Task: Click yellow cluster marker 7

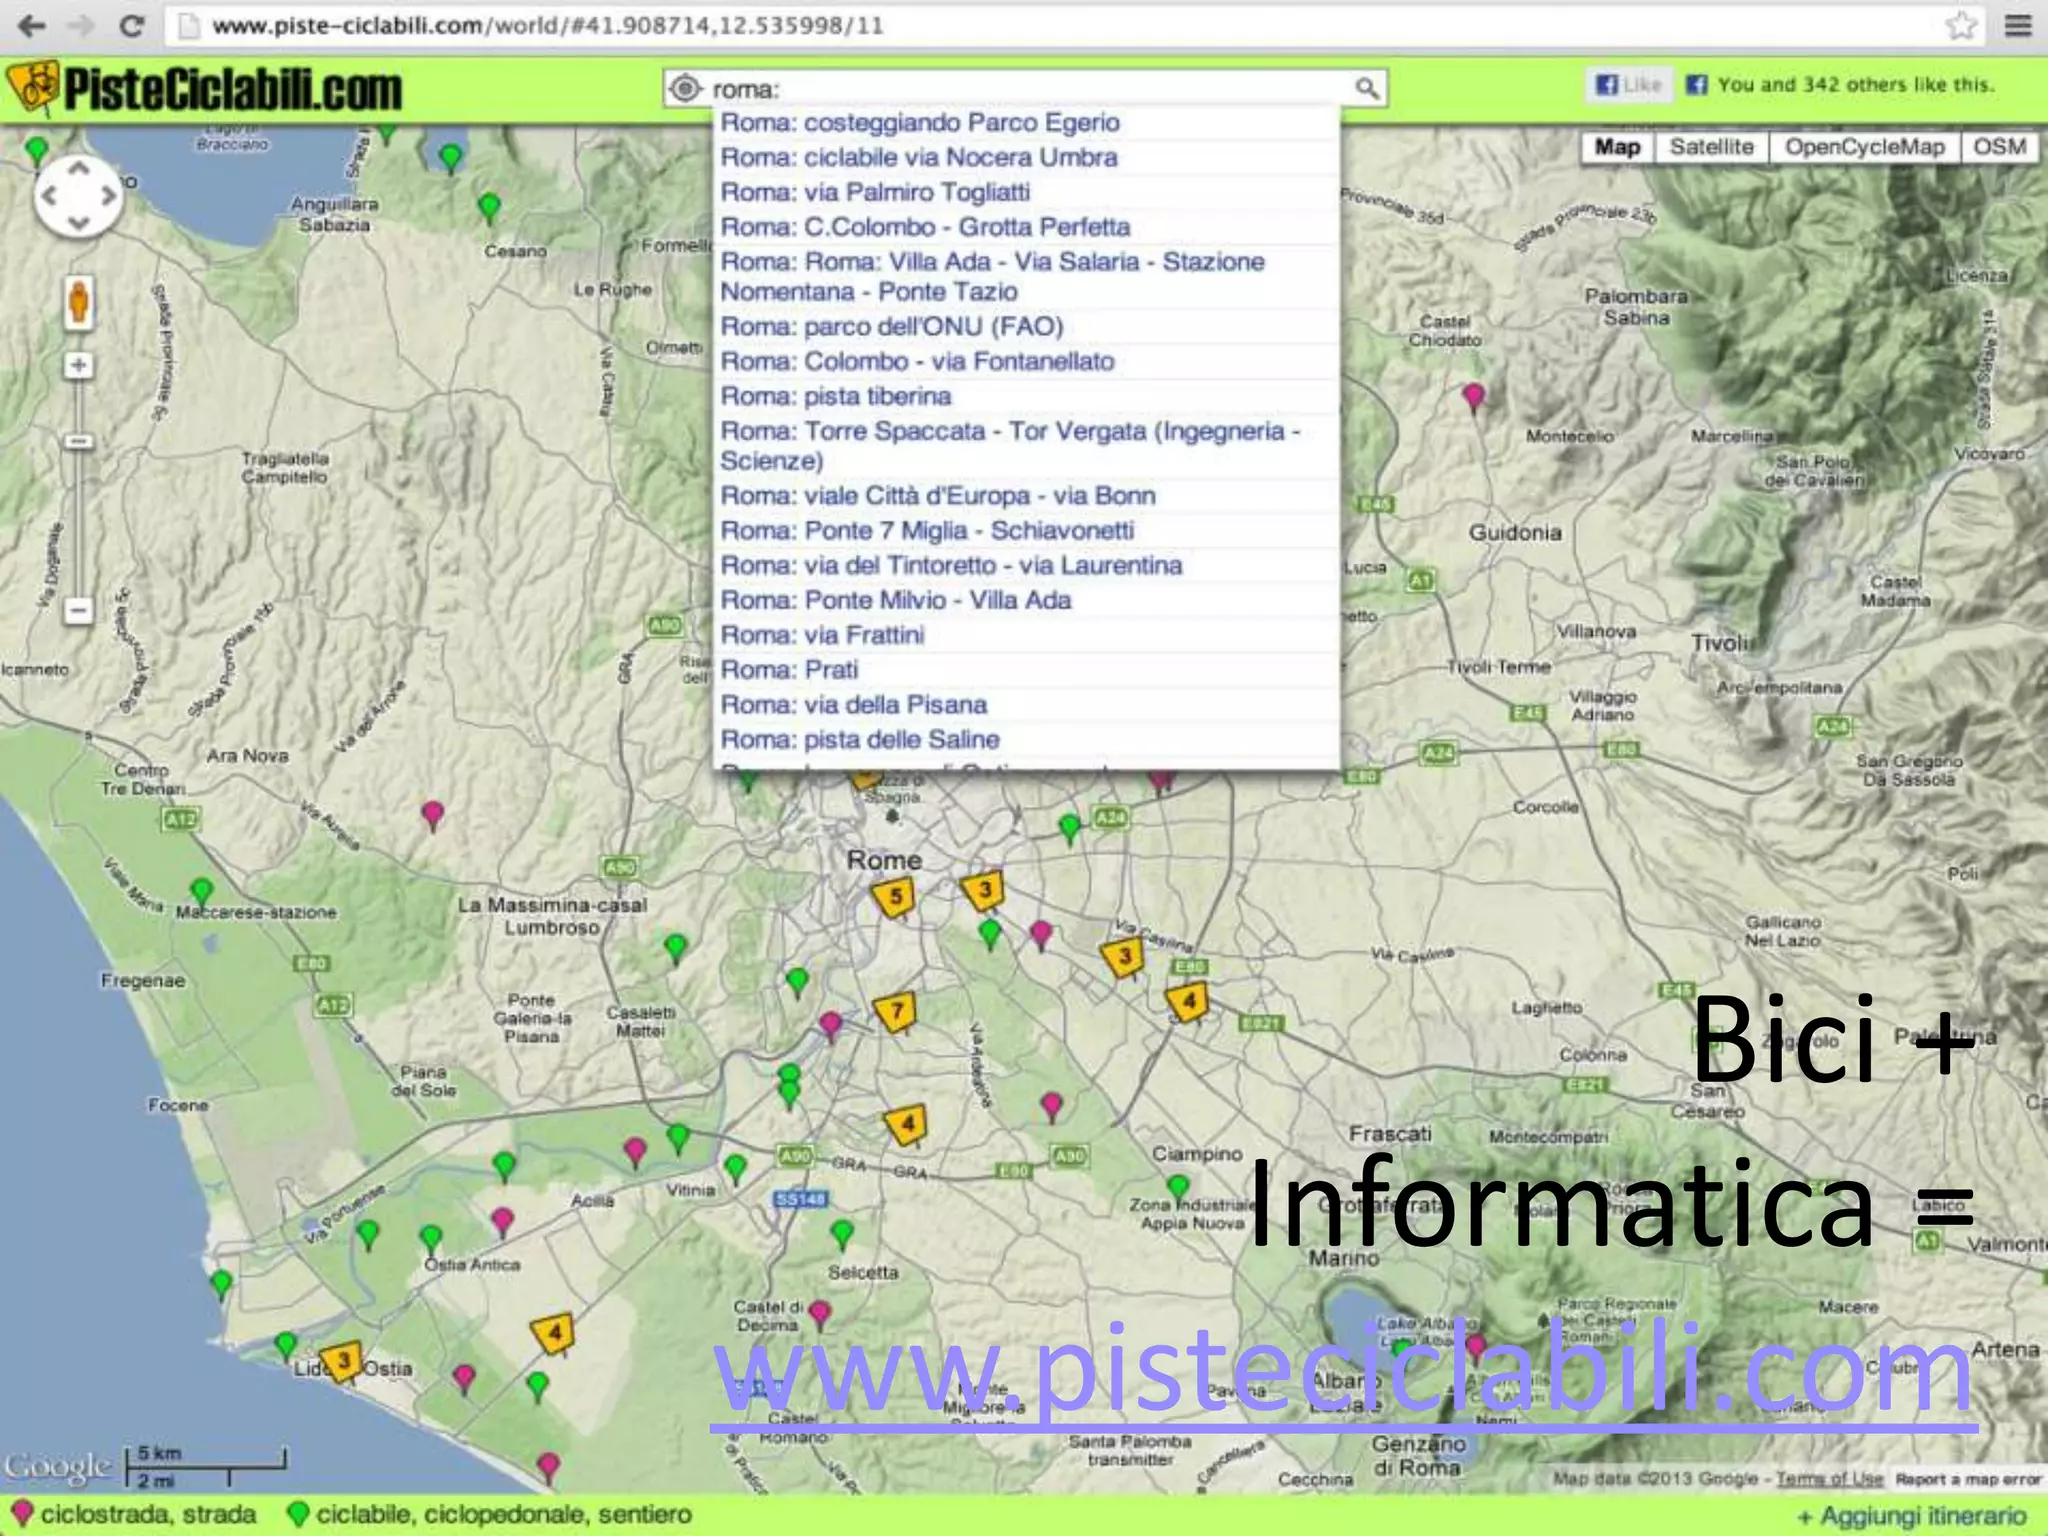Action: coord(896,1012)
